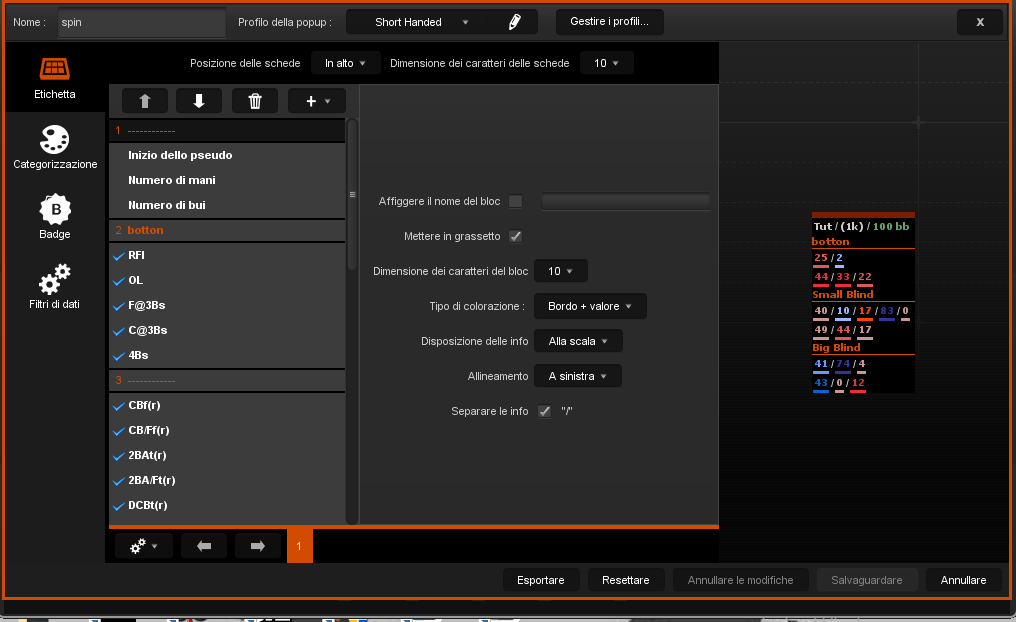Toggle the 2BAt(r) stat checkmark
Viewport: 1016px width, 622px height.
(119, 456)
